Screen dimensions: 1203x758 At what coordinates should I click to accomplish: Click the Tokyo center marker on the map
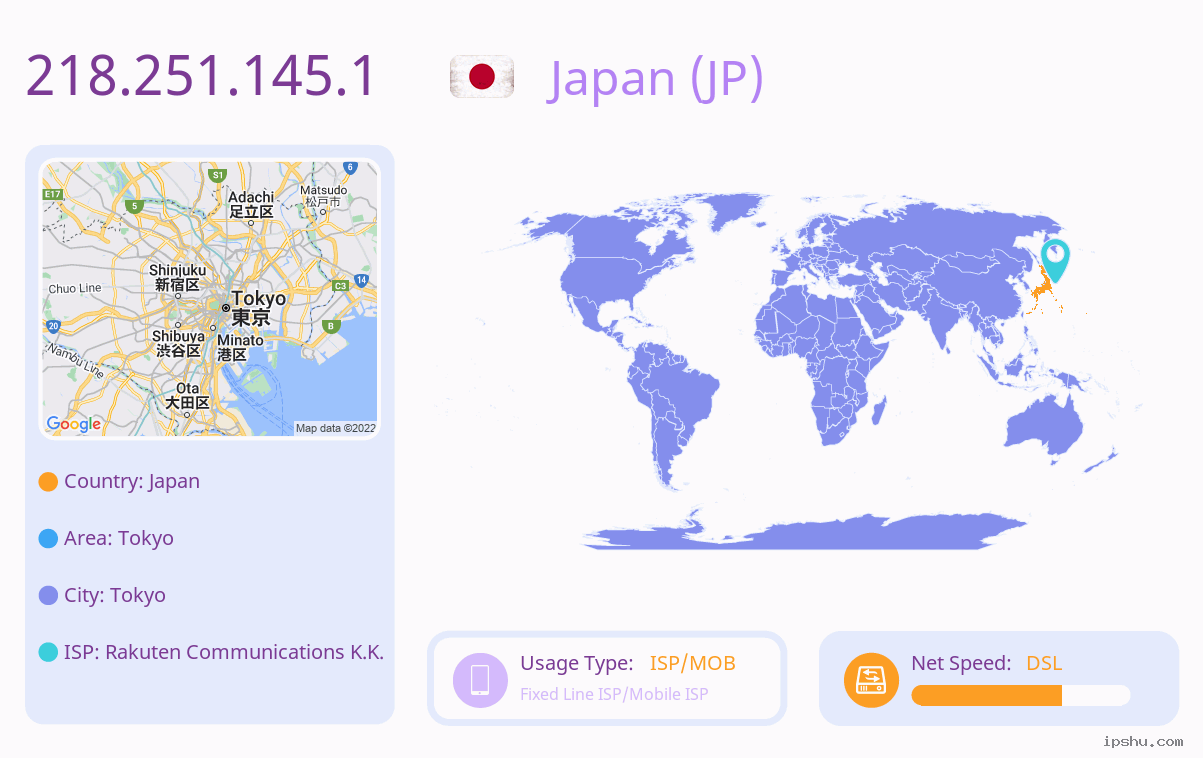[x=226, y=308]
